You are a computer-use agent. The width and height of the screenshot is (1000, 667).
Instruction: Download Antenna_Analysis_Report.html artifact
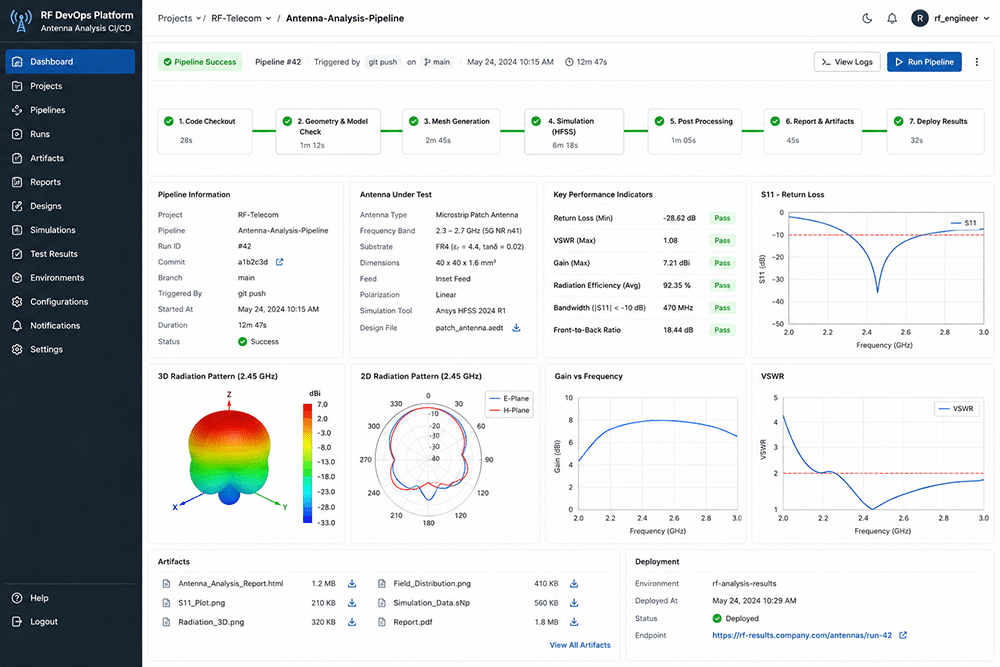352,583
